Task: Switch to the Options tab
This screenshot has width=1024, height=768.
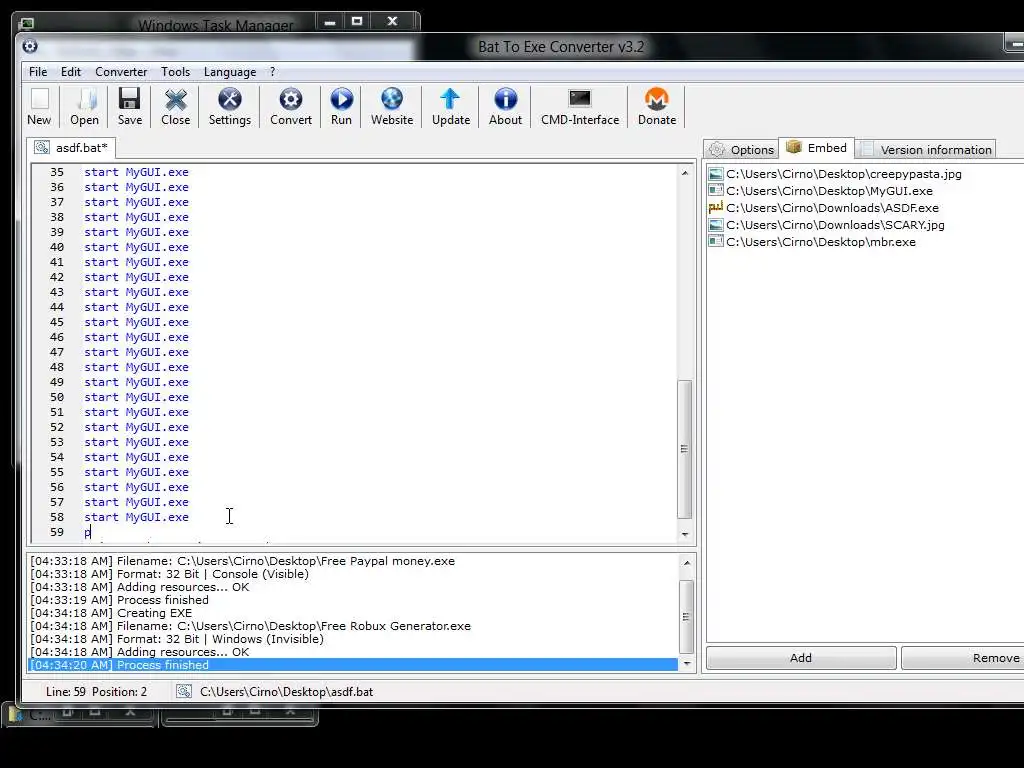Action: [x=741, y=150]
